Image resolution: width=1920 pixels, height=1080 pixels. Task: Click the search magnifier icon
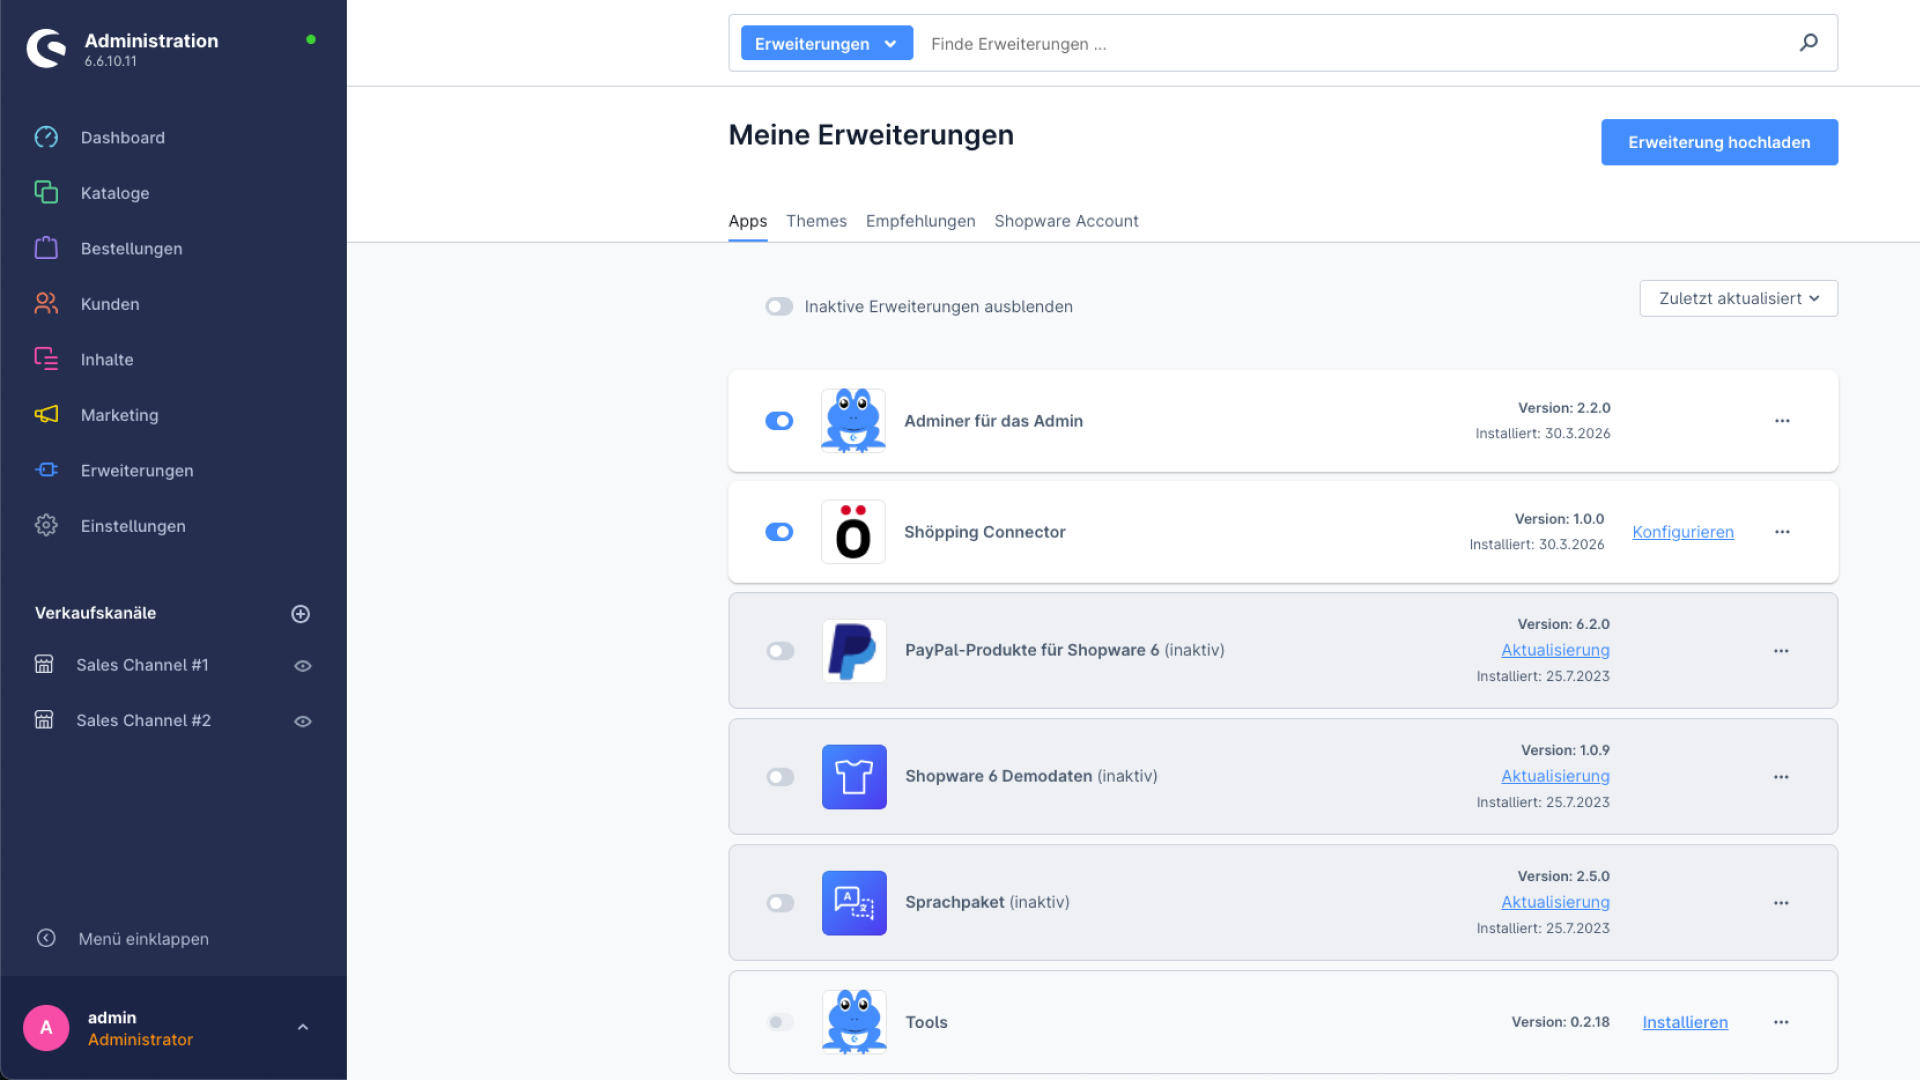pos(1808,43)
